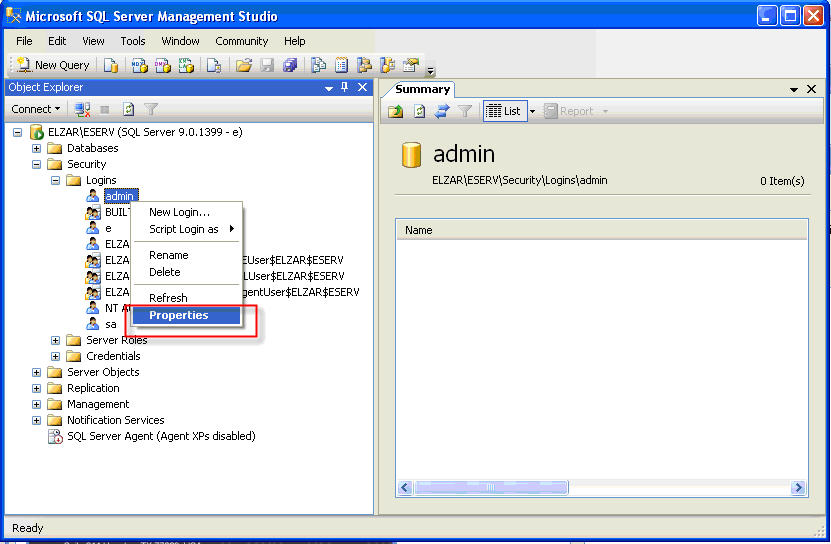This screenshot has width=831, height=544.
Task: Choose Properties from the context menu
Action: (178, 315)
